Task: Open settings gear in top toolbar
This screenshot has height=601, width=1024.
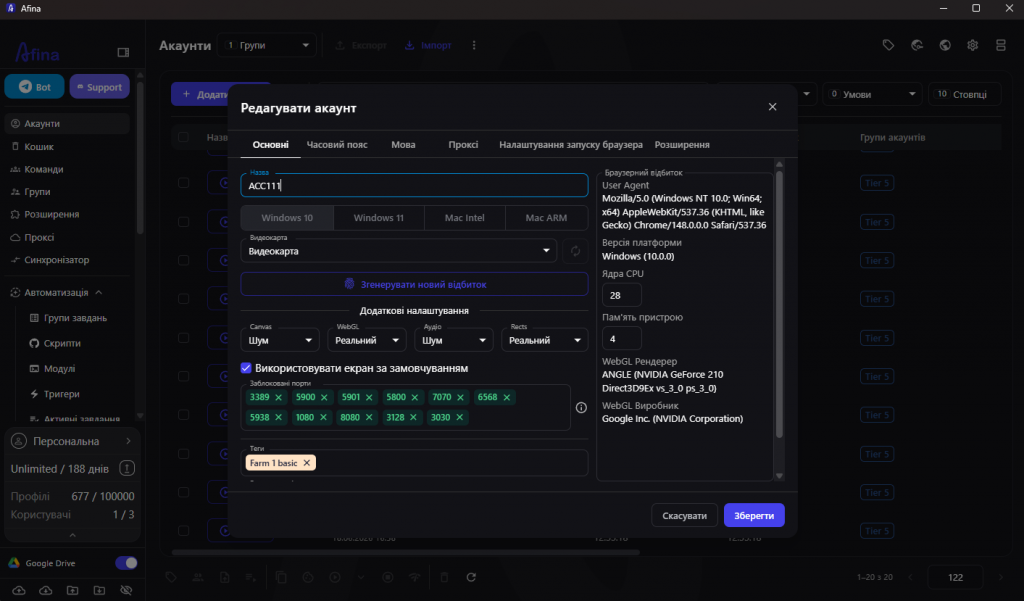Action: (x=972, y=45)
